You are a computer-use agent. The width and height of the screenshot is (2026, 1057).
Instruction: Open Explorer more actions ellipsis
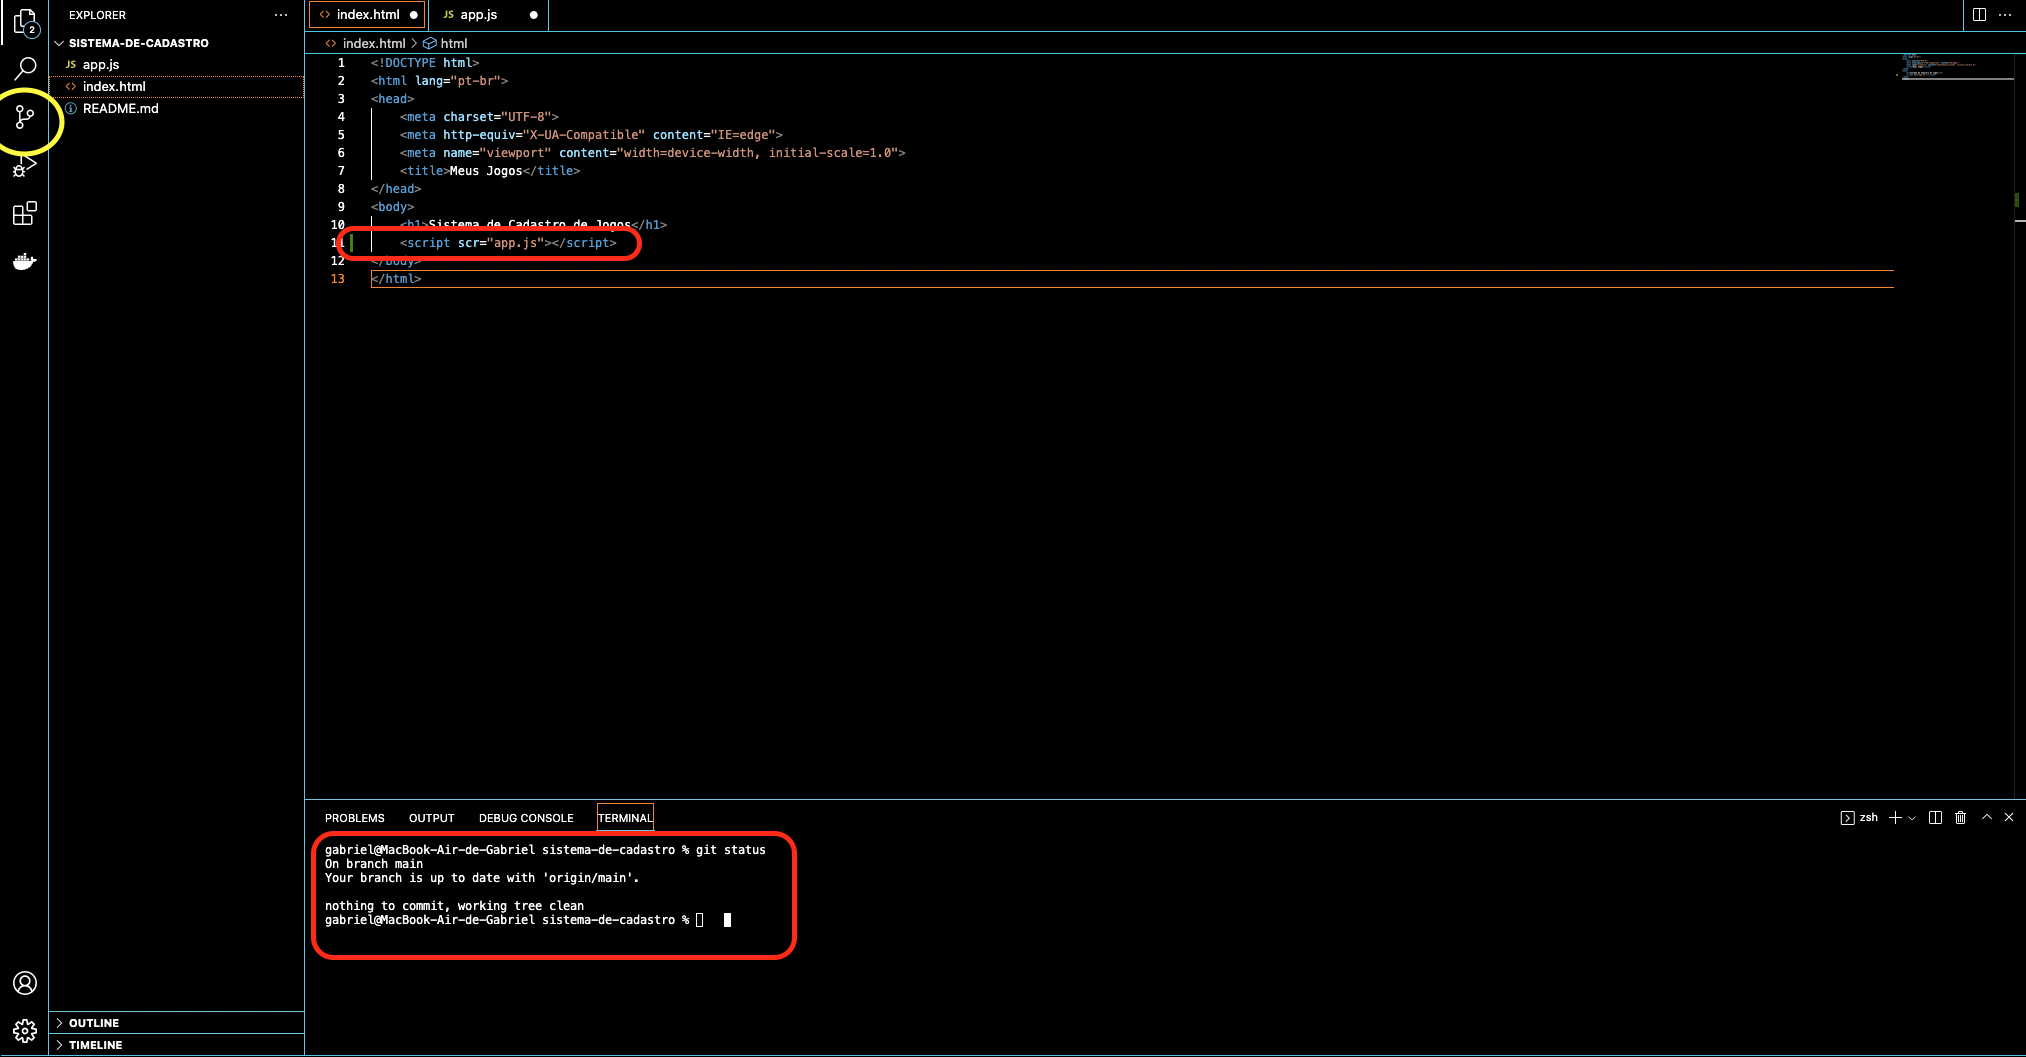click(281, 15)
